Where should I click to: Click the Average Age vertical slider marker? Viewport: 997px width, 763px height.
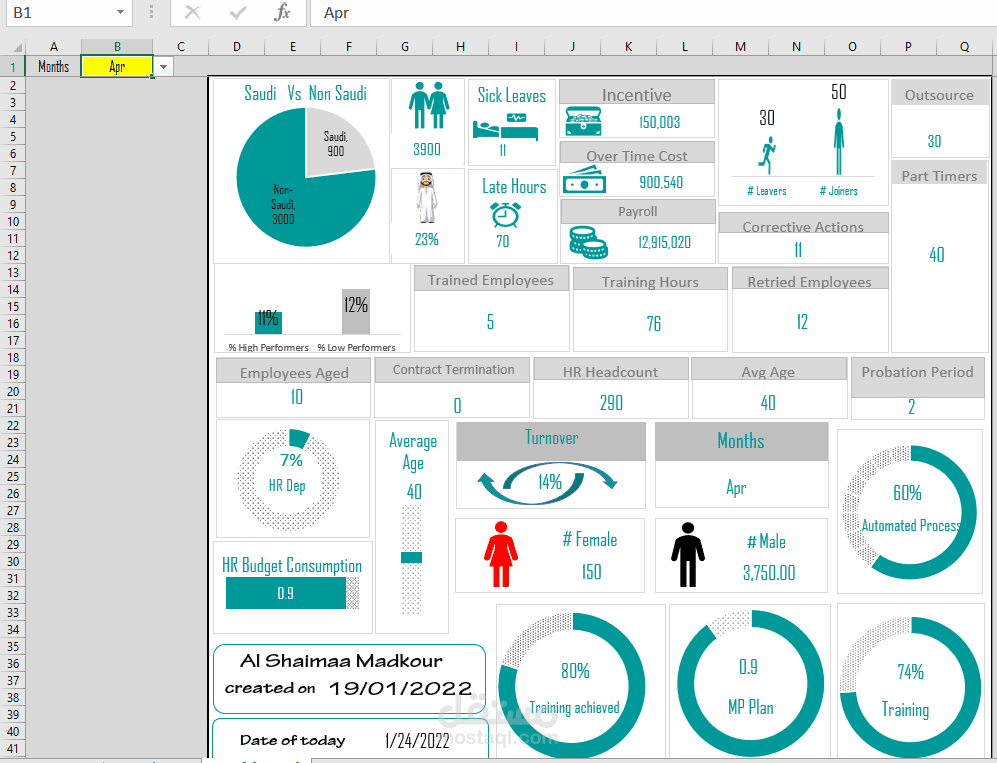[x=411, y=558]
